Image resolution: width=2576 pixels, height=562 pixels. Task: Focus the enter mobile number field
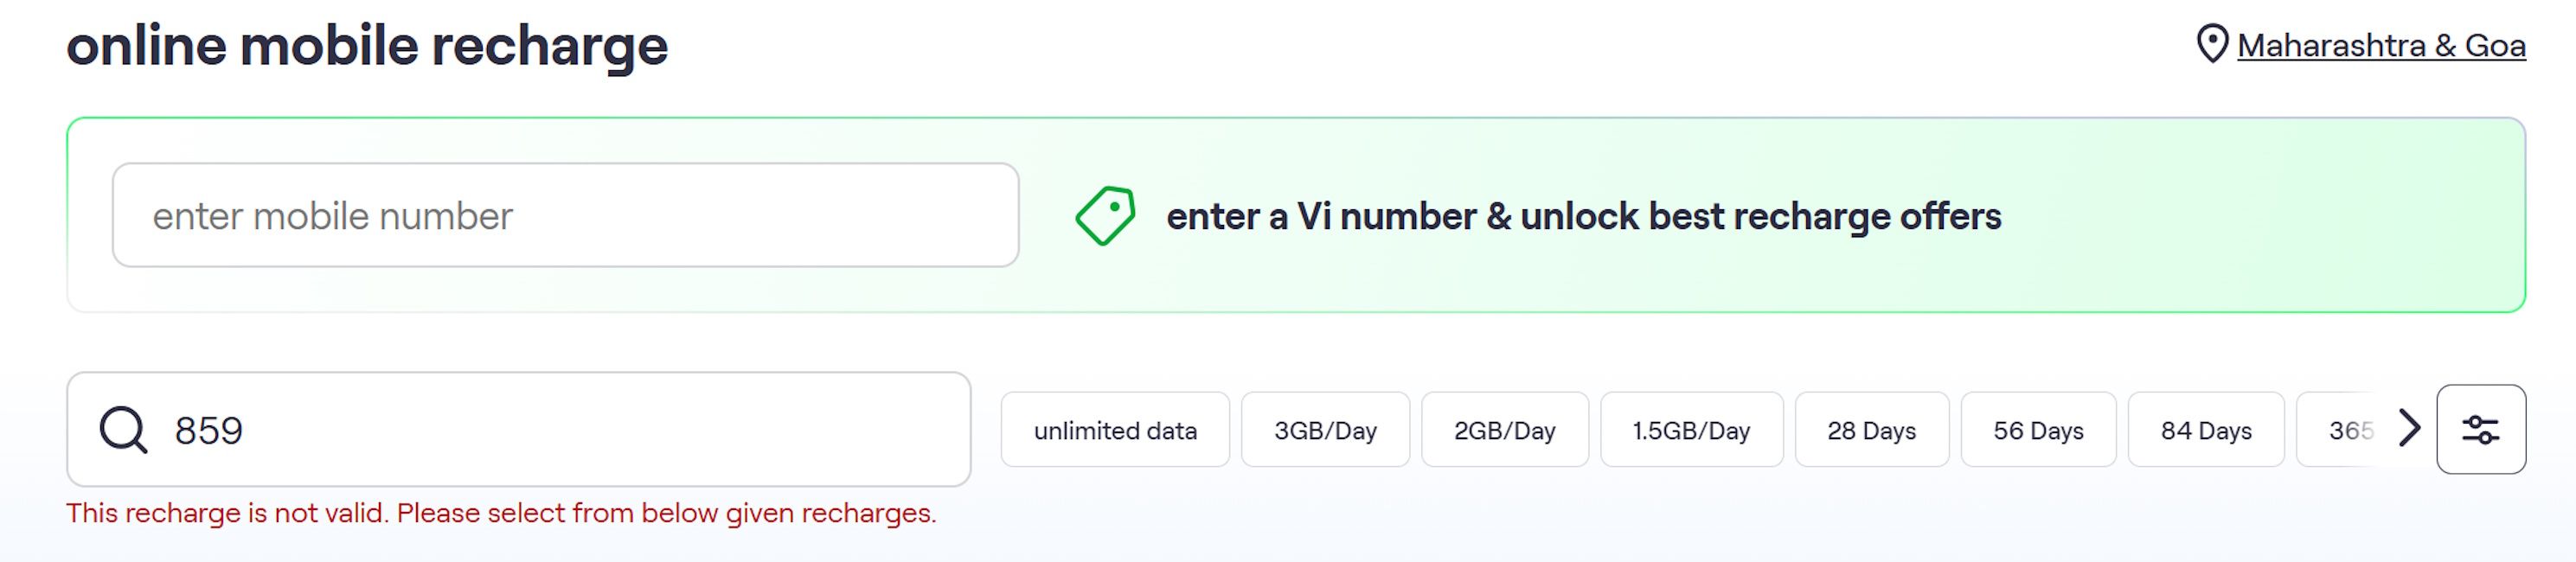click(x=565, y=215)
